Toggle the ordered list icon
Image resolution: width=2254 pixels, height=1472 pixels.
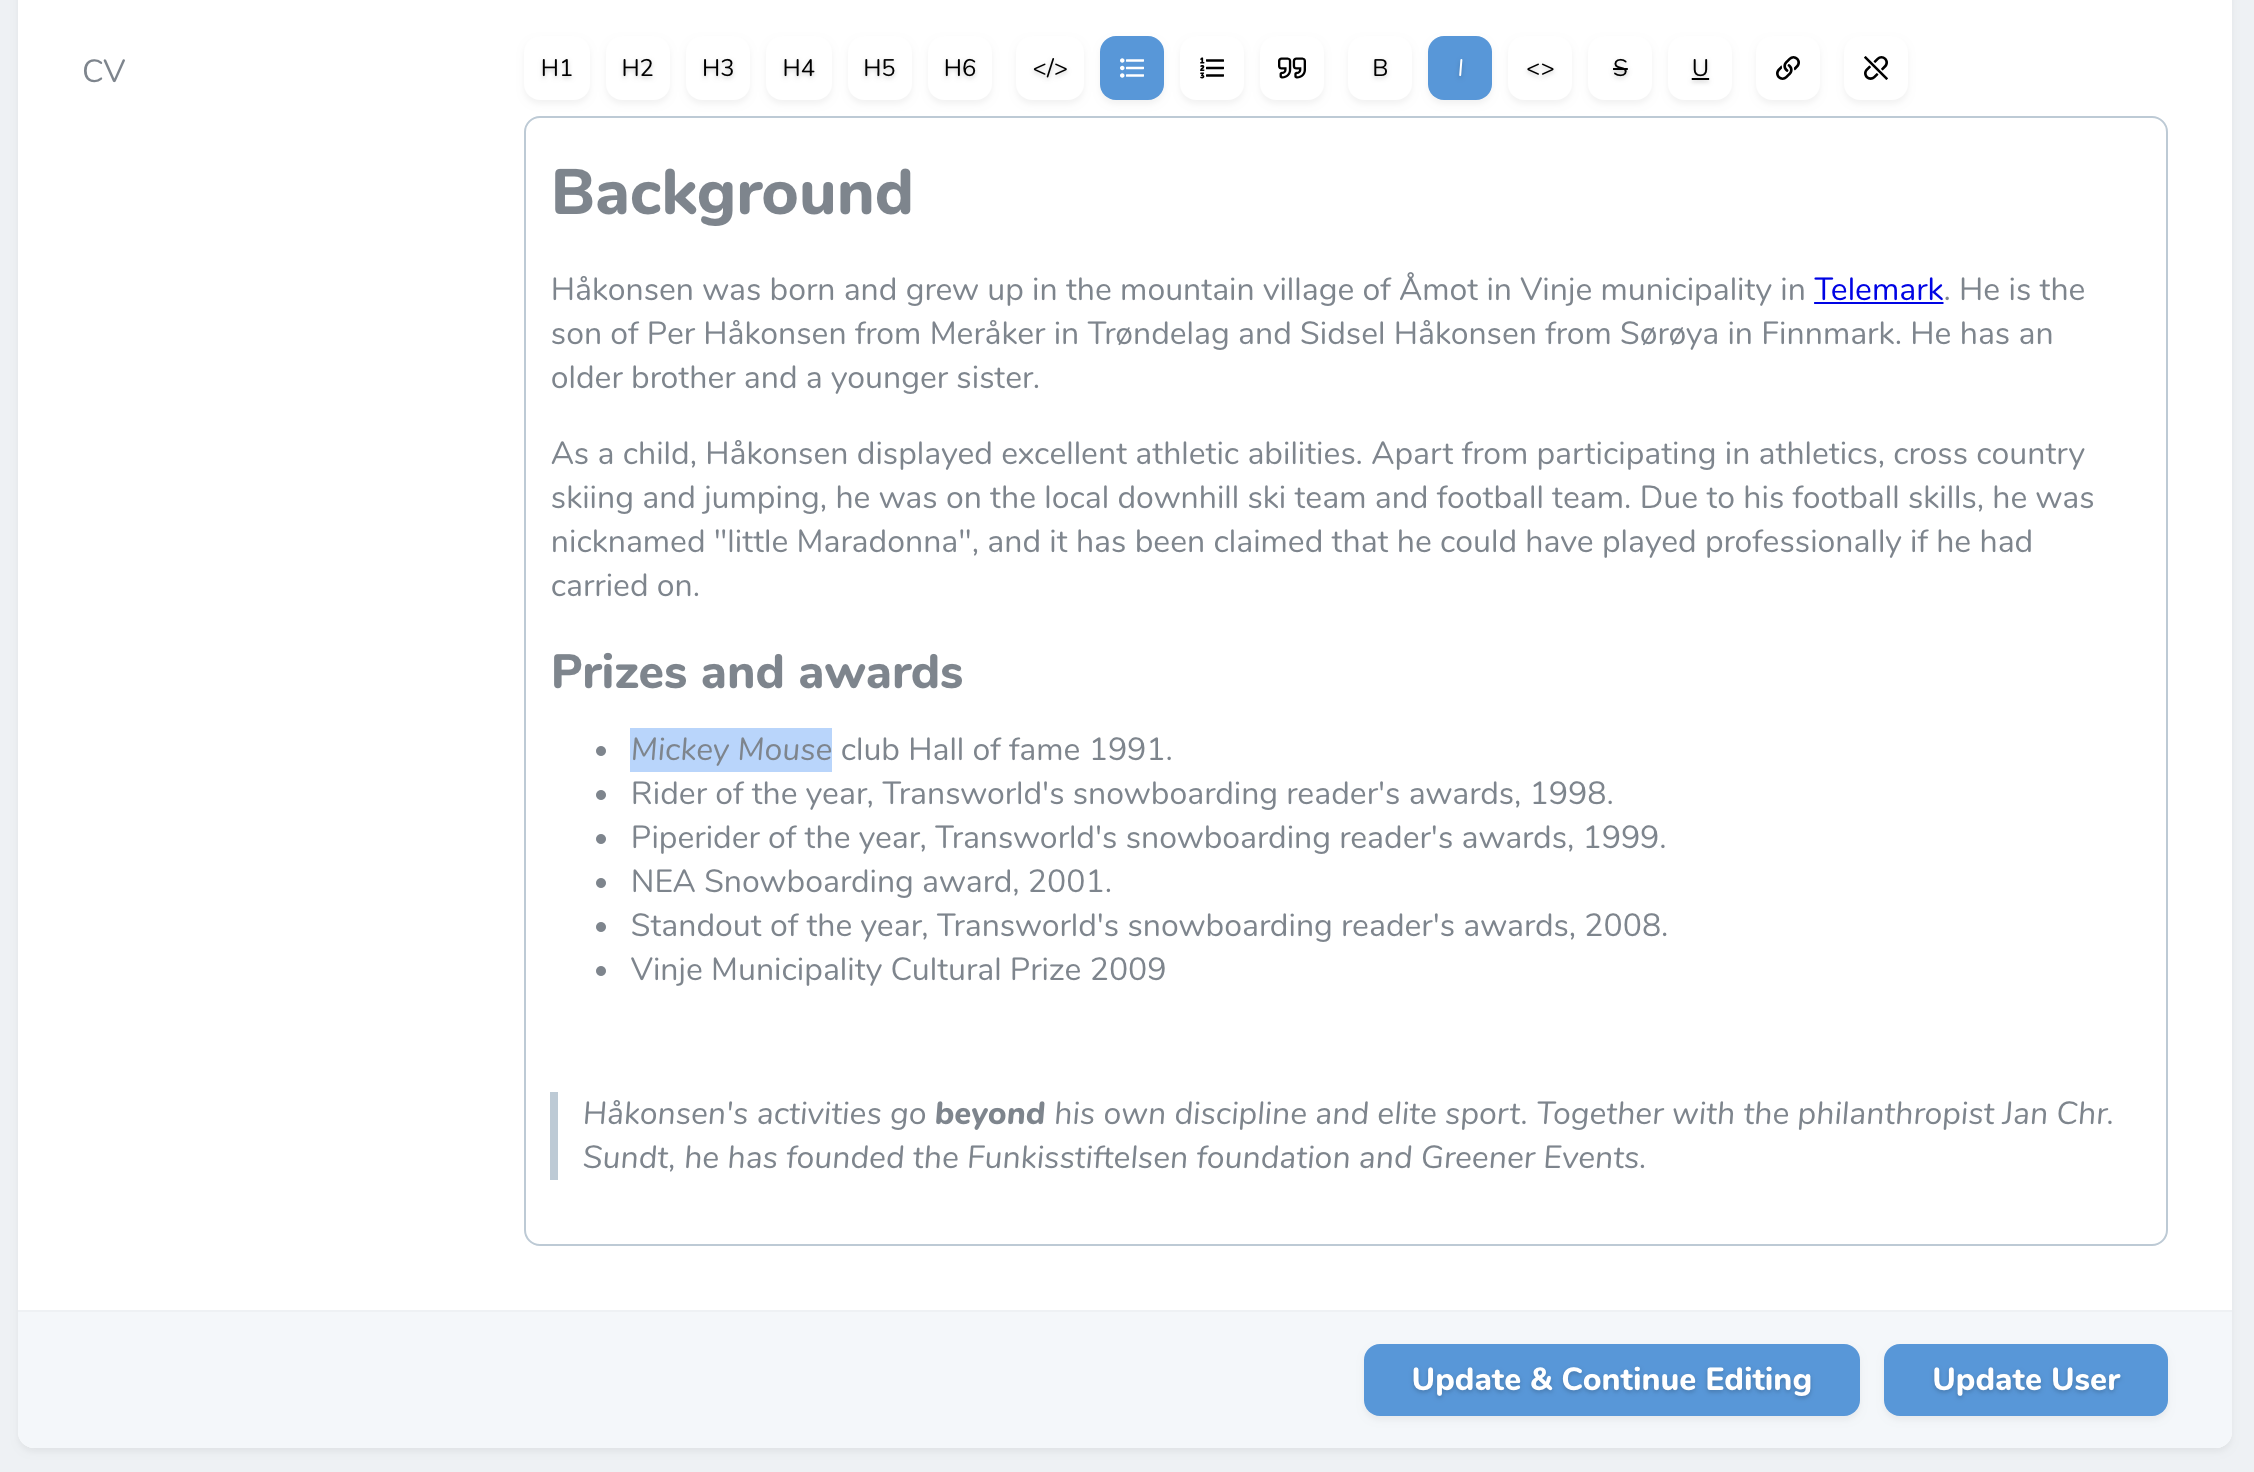pyautogui.click(x=1214, y=69)
